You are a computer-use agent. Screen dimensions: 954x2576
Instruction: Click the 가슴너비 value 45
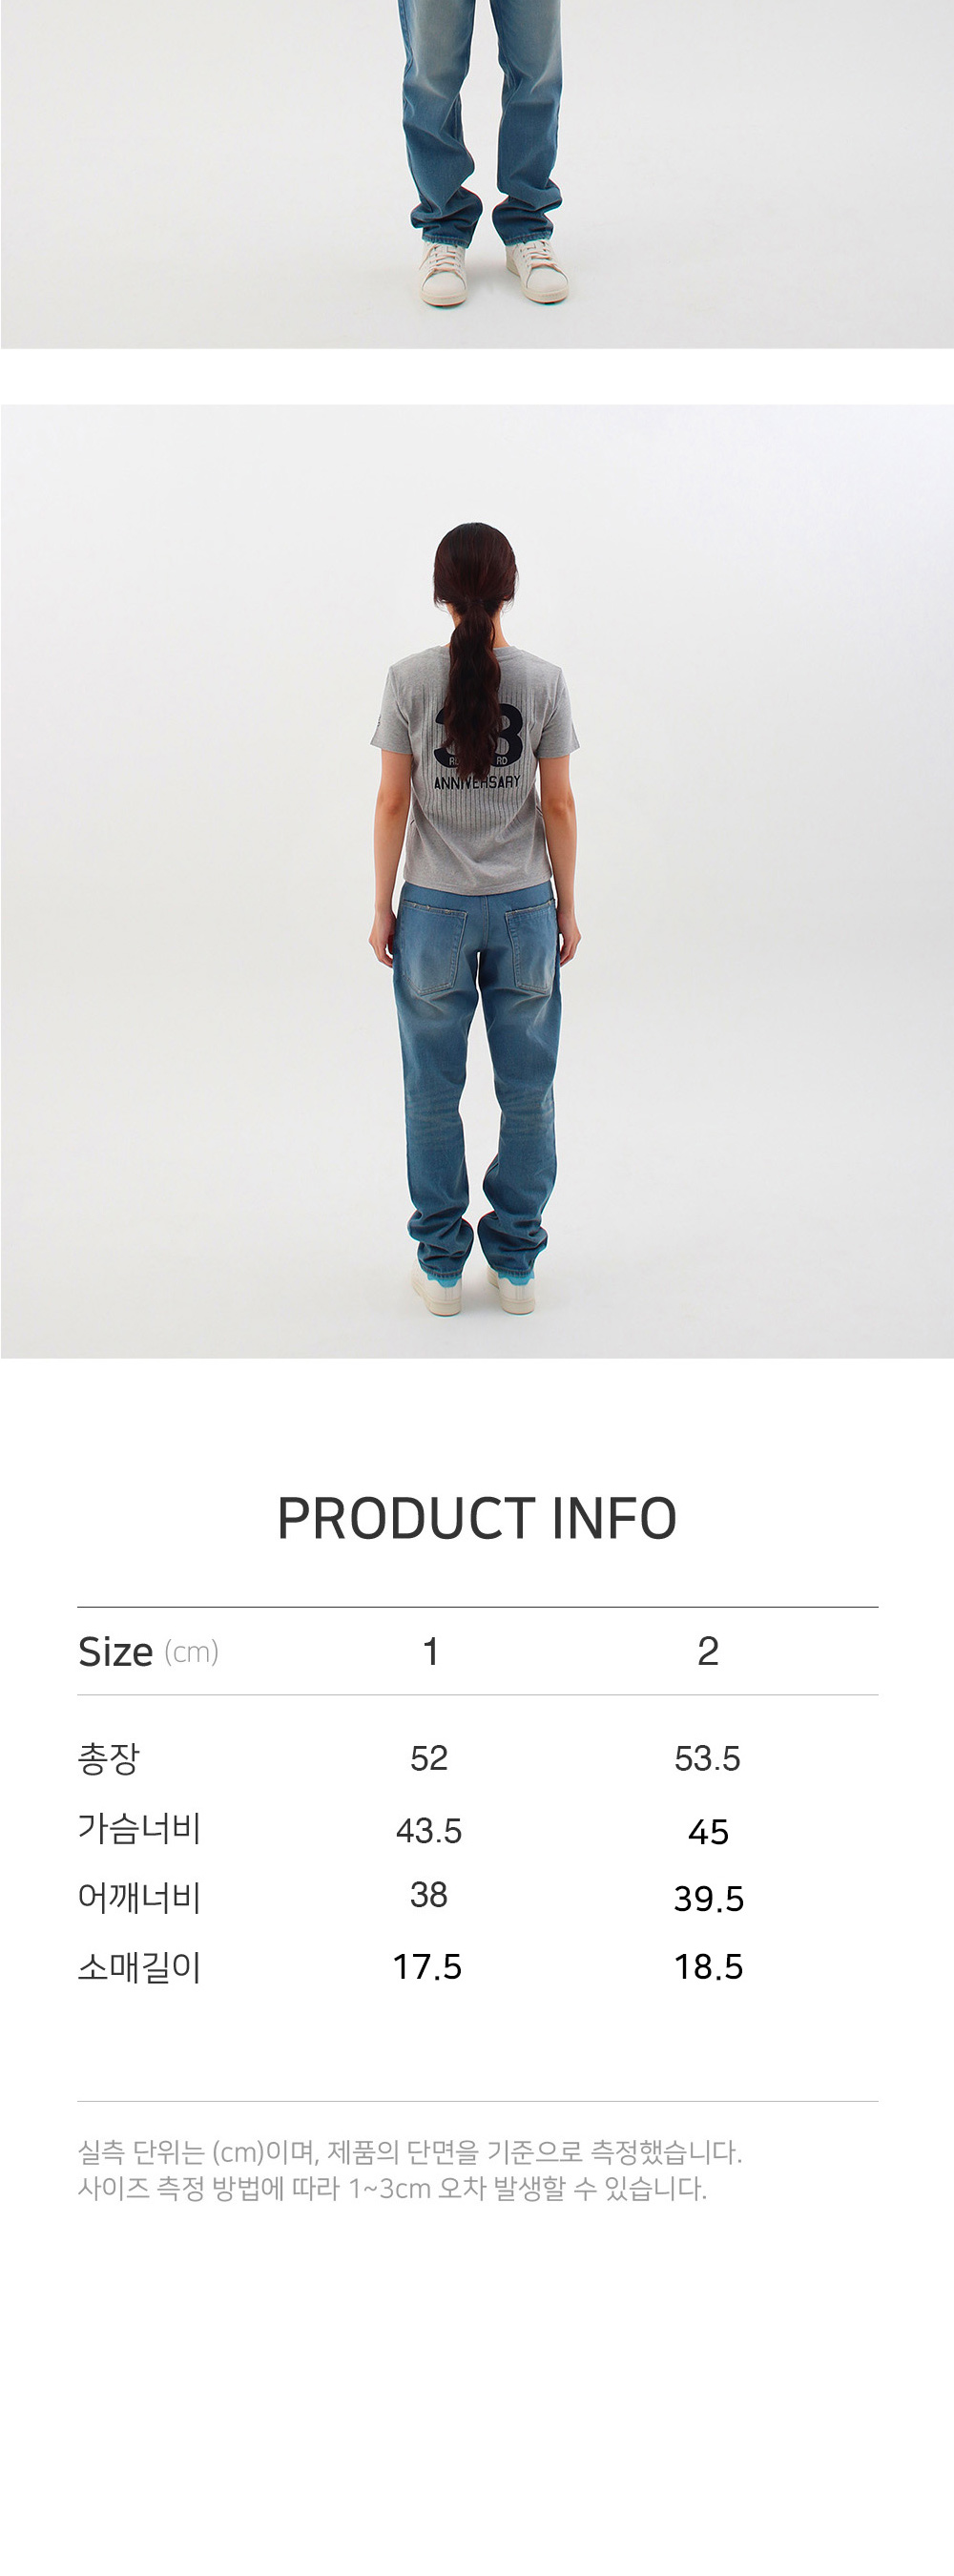(708, 1832)
